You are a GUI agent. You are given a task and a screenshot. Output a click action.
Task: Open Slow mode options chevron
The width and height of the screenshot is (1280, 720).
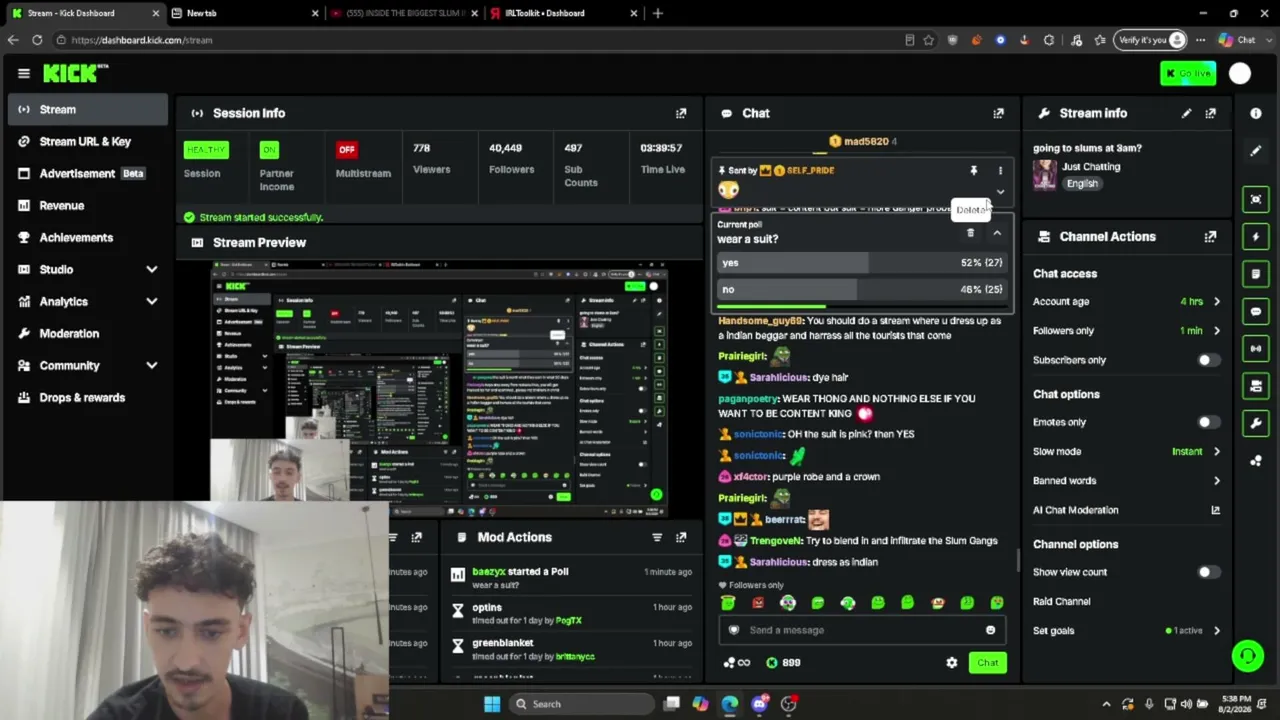(x=1216, y=451)
